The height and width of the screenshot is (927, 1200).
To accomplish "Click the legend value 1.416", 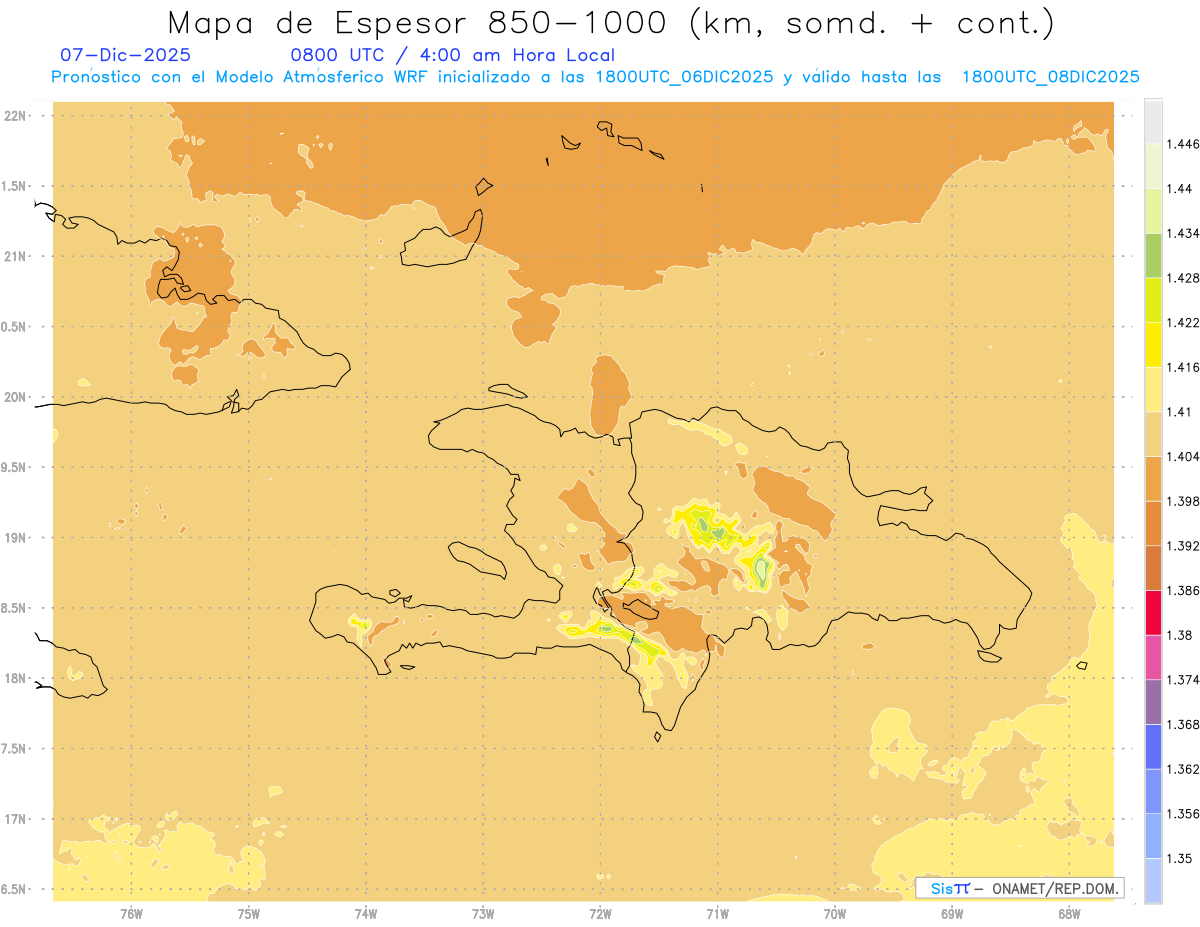I will point(1183,367).
